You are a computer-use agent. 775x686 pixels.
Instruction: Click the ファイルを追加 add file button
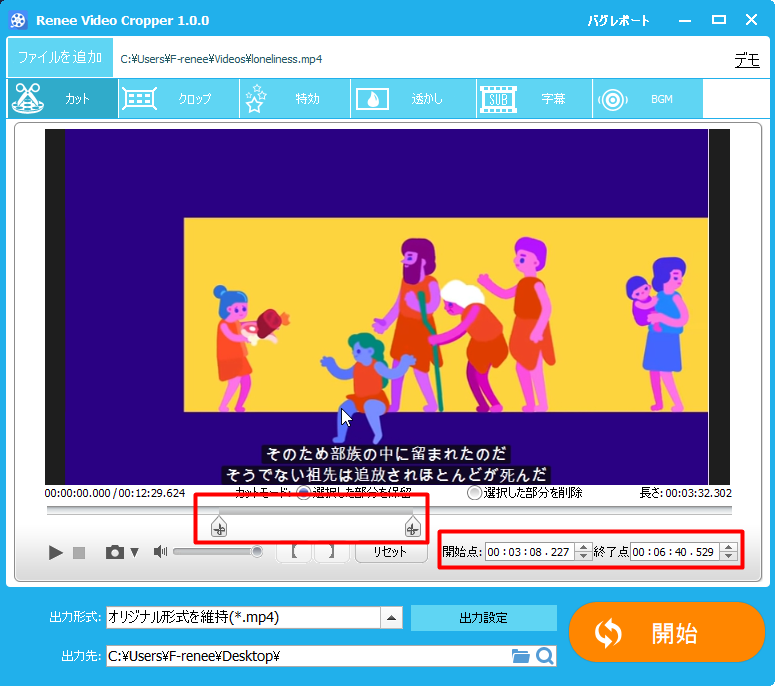[60, 57]
